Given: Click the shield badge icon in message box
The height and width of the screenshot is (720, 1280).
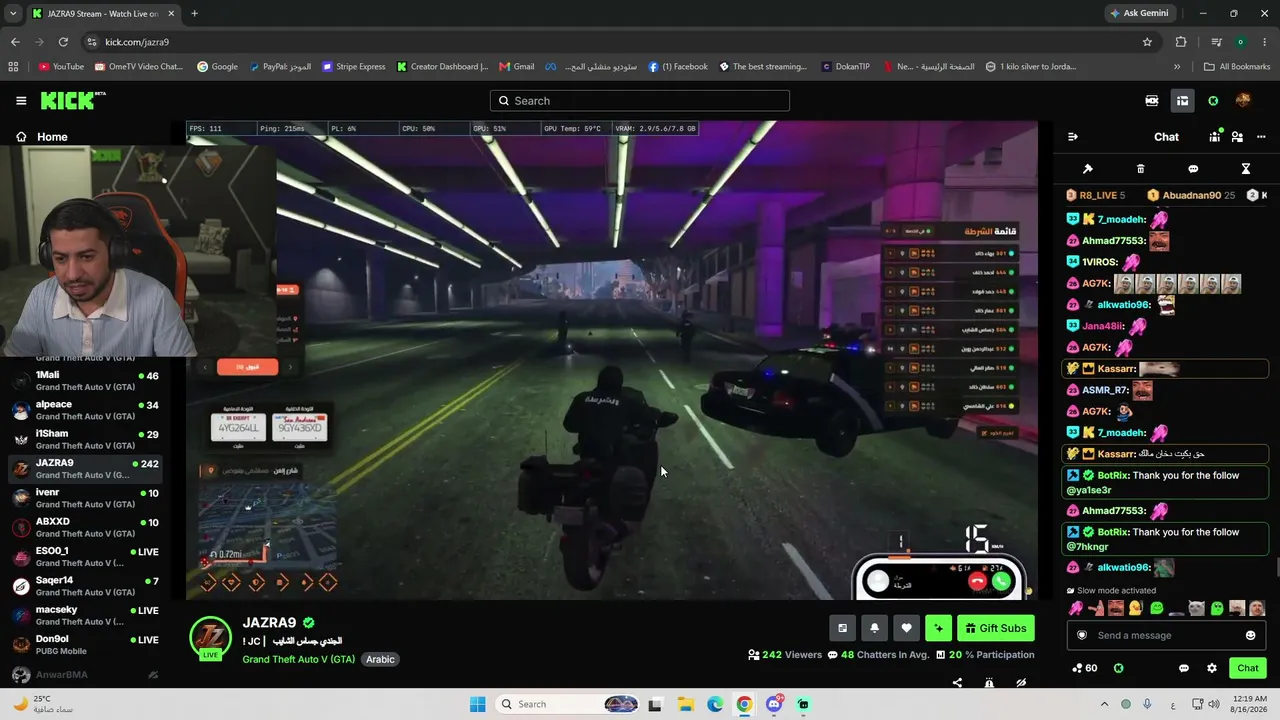Looking at the screenshot, I should coord(1081,635).
